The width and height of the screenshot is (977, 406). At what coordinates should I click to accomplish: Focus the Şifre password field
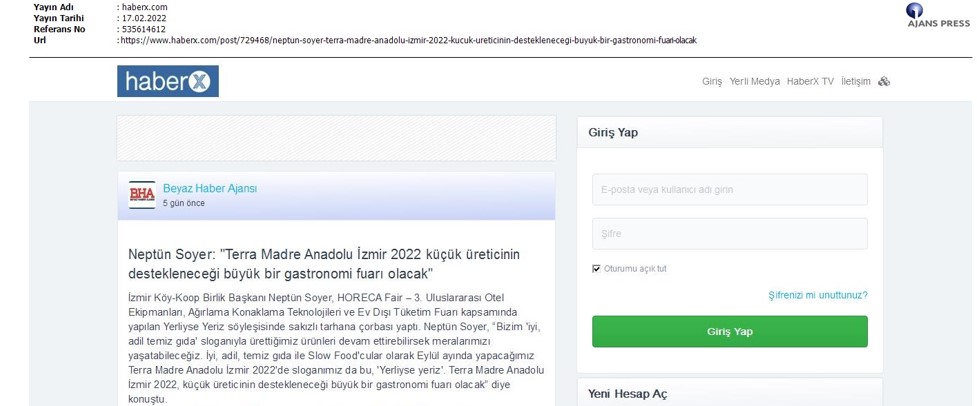pos(730,234)
